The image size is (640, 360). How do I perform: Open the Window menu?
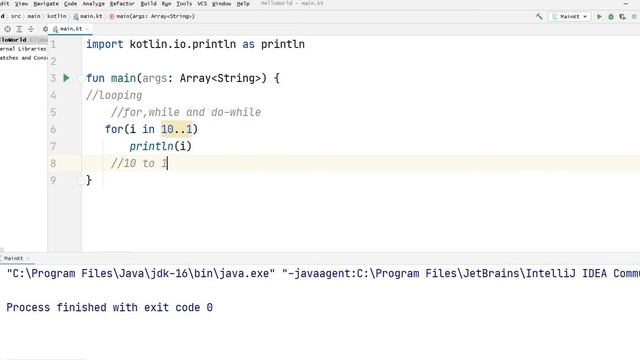point(222,4)
